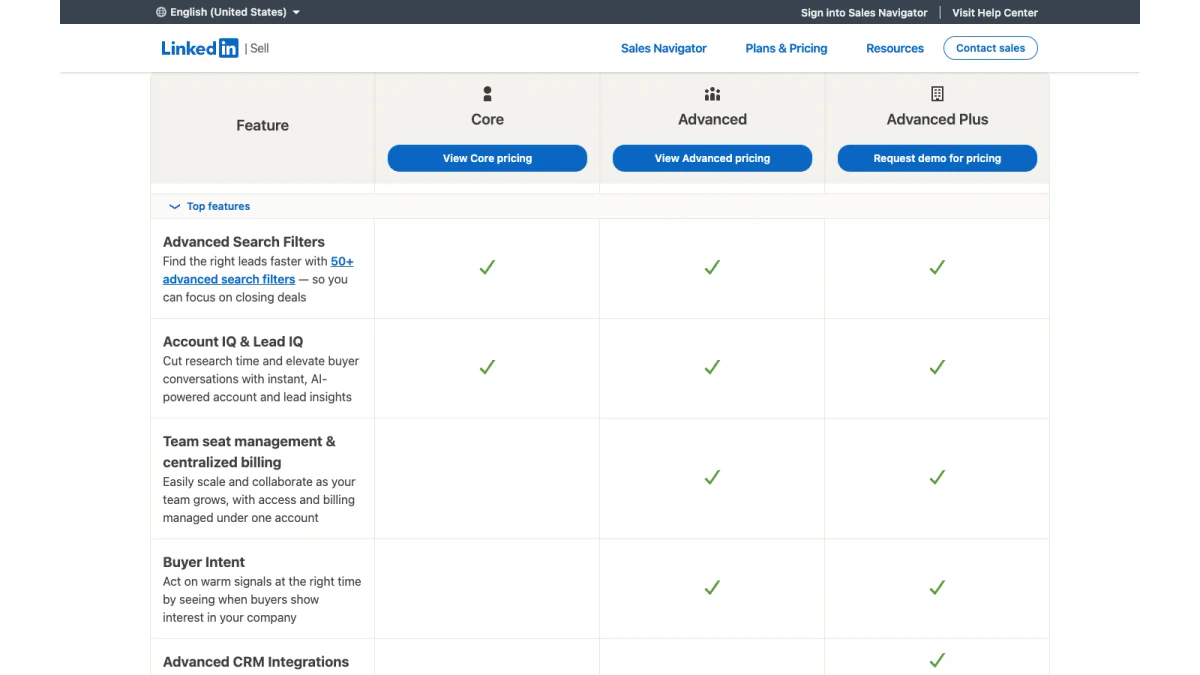Click the View Advanced pricing button

point(712,158)
